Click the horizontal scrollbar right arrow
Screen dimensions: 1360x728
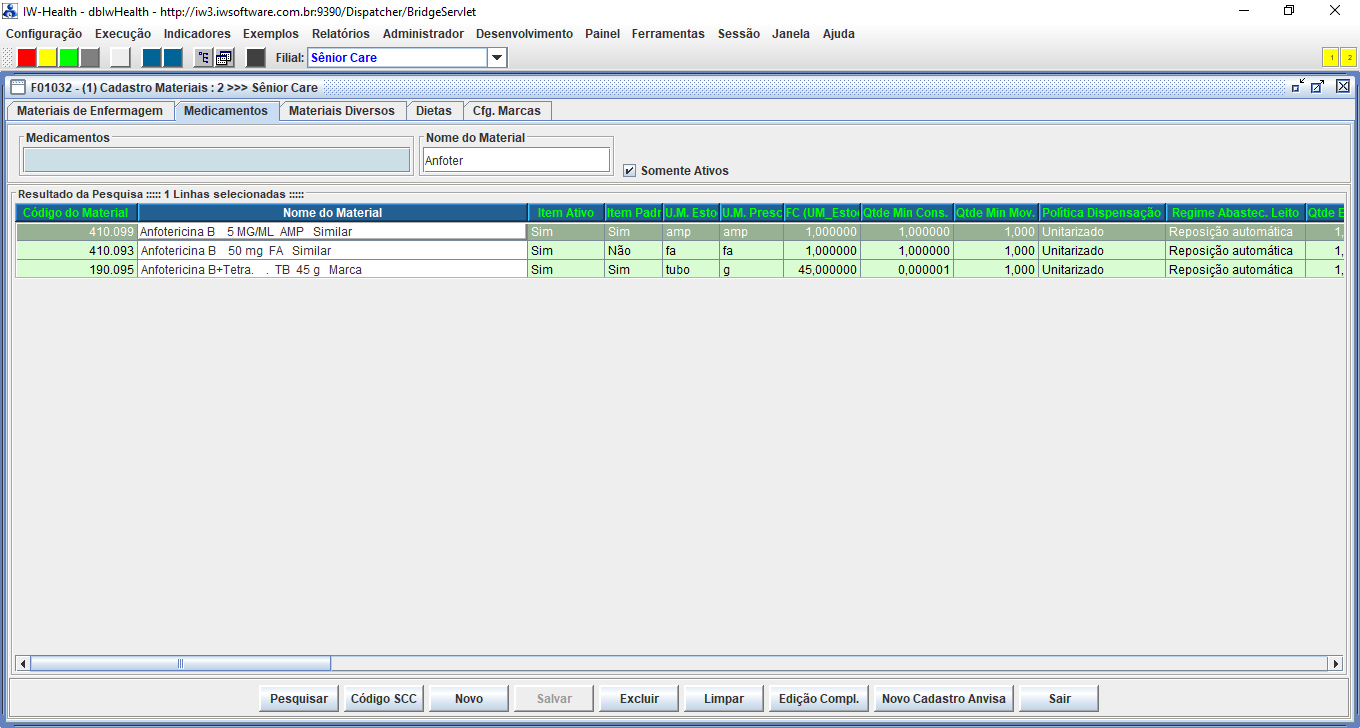[x=1334, y=663]
